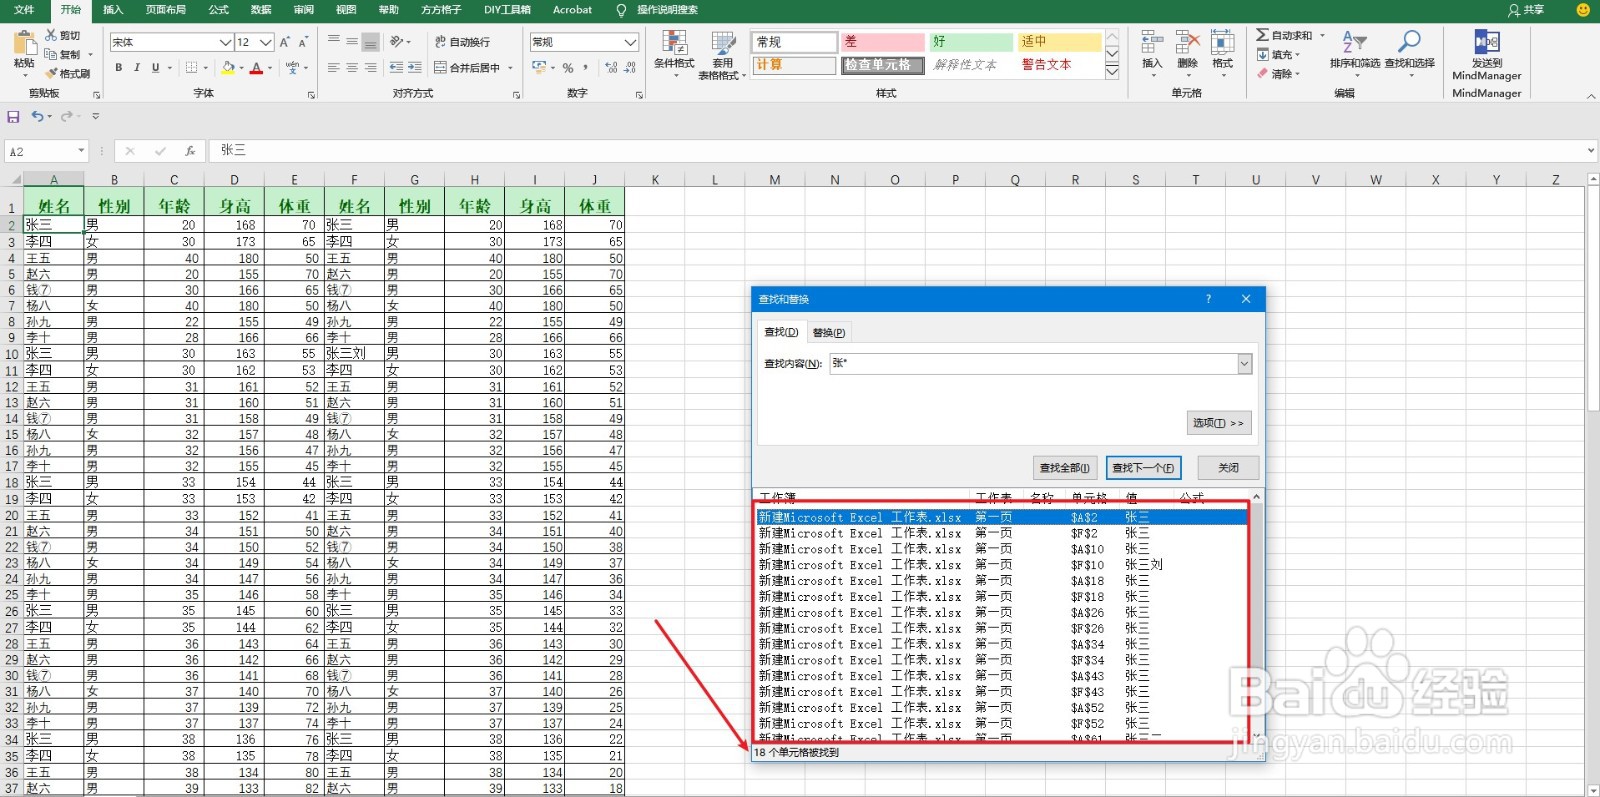
Task: Open the font name dropdown (宋体)
Action: click(x=225, y=42)
